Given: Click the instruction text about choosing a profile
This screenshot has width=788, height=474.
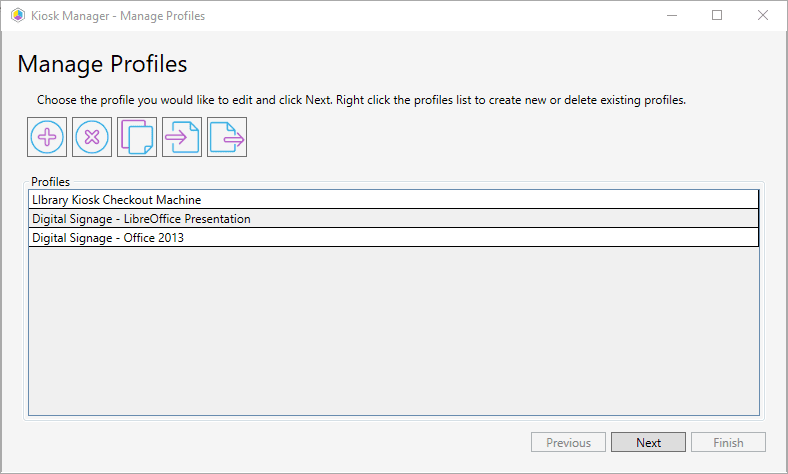Looking at the screenshot, I should (x=361, y=100).
